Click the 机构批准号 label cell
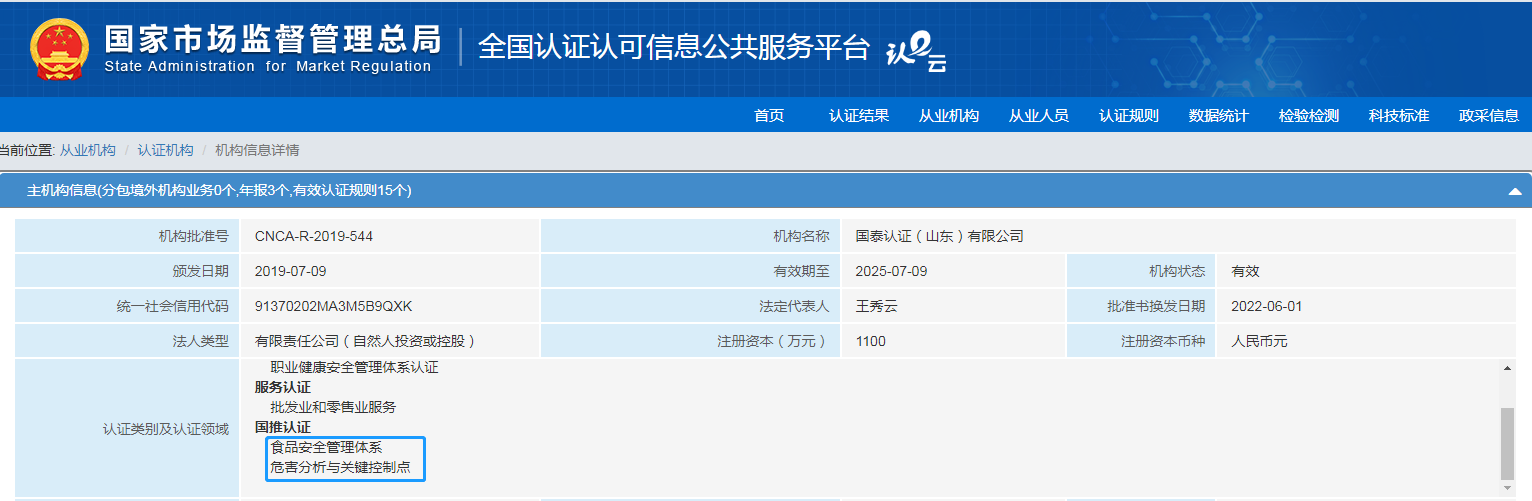 point(127,237)
